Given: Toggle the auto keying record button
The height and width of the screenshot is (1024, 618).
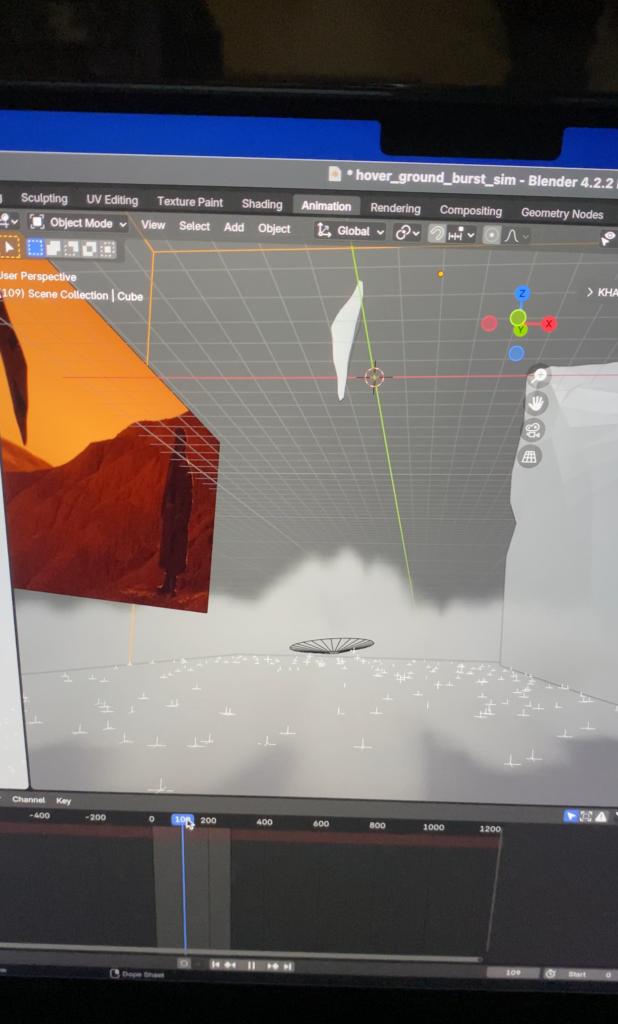Looking at the screenshot, I should (184, 963).
